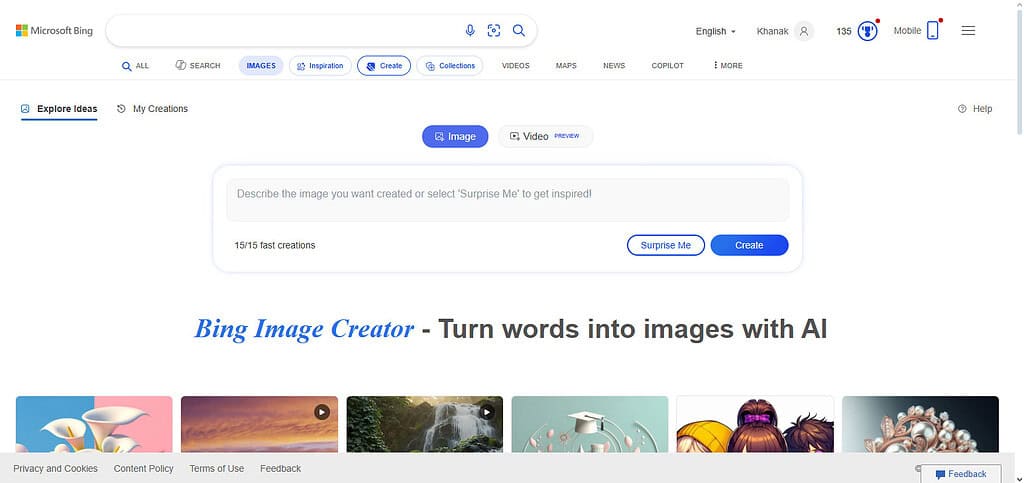The width and height of the screenshot is (1024, 483).
Task: Open the Terms of Use link
Action: 217,469
